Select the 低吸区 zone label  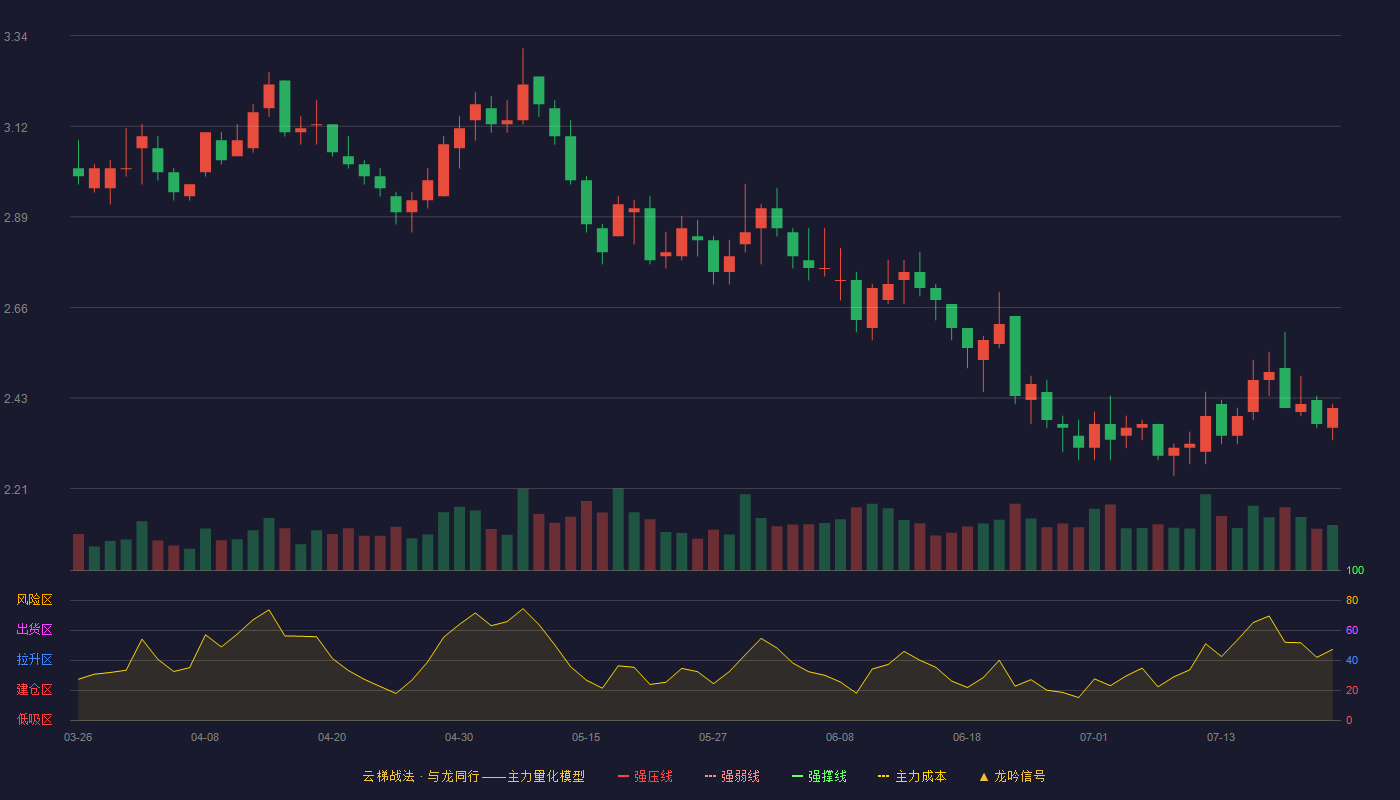34,720
